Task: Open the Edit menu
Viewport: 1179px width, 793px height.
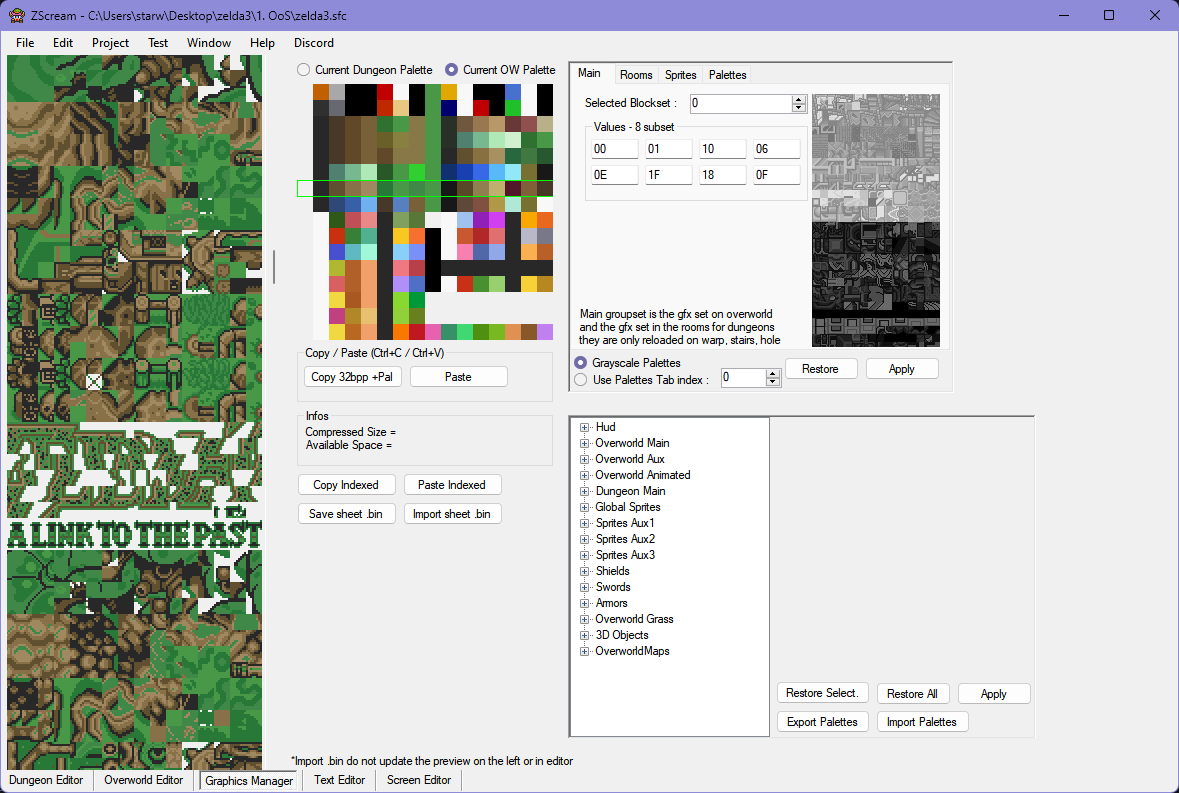Action: [62, 43]
